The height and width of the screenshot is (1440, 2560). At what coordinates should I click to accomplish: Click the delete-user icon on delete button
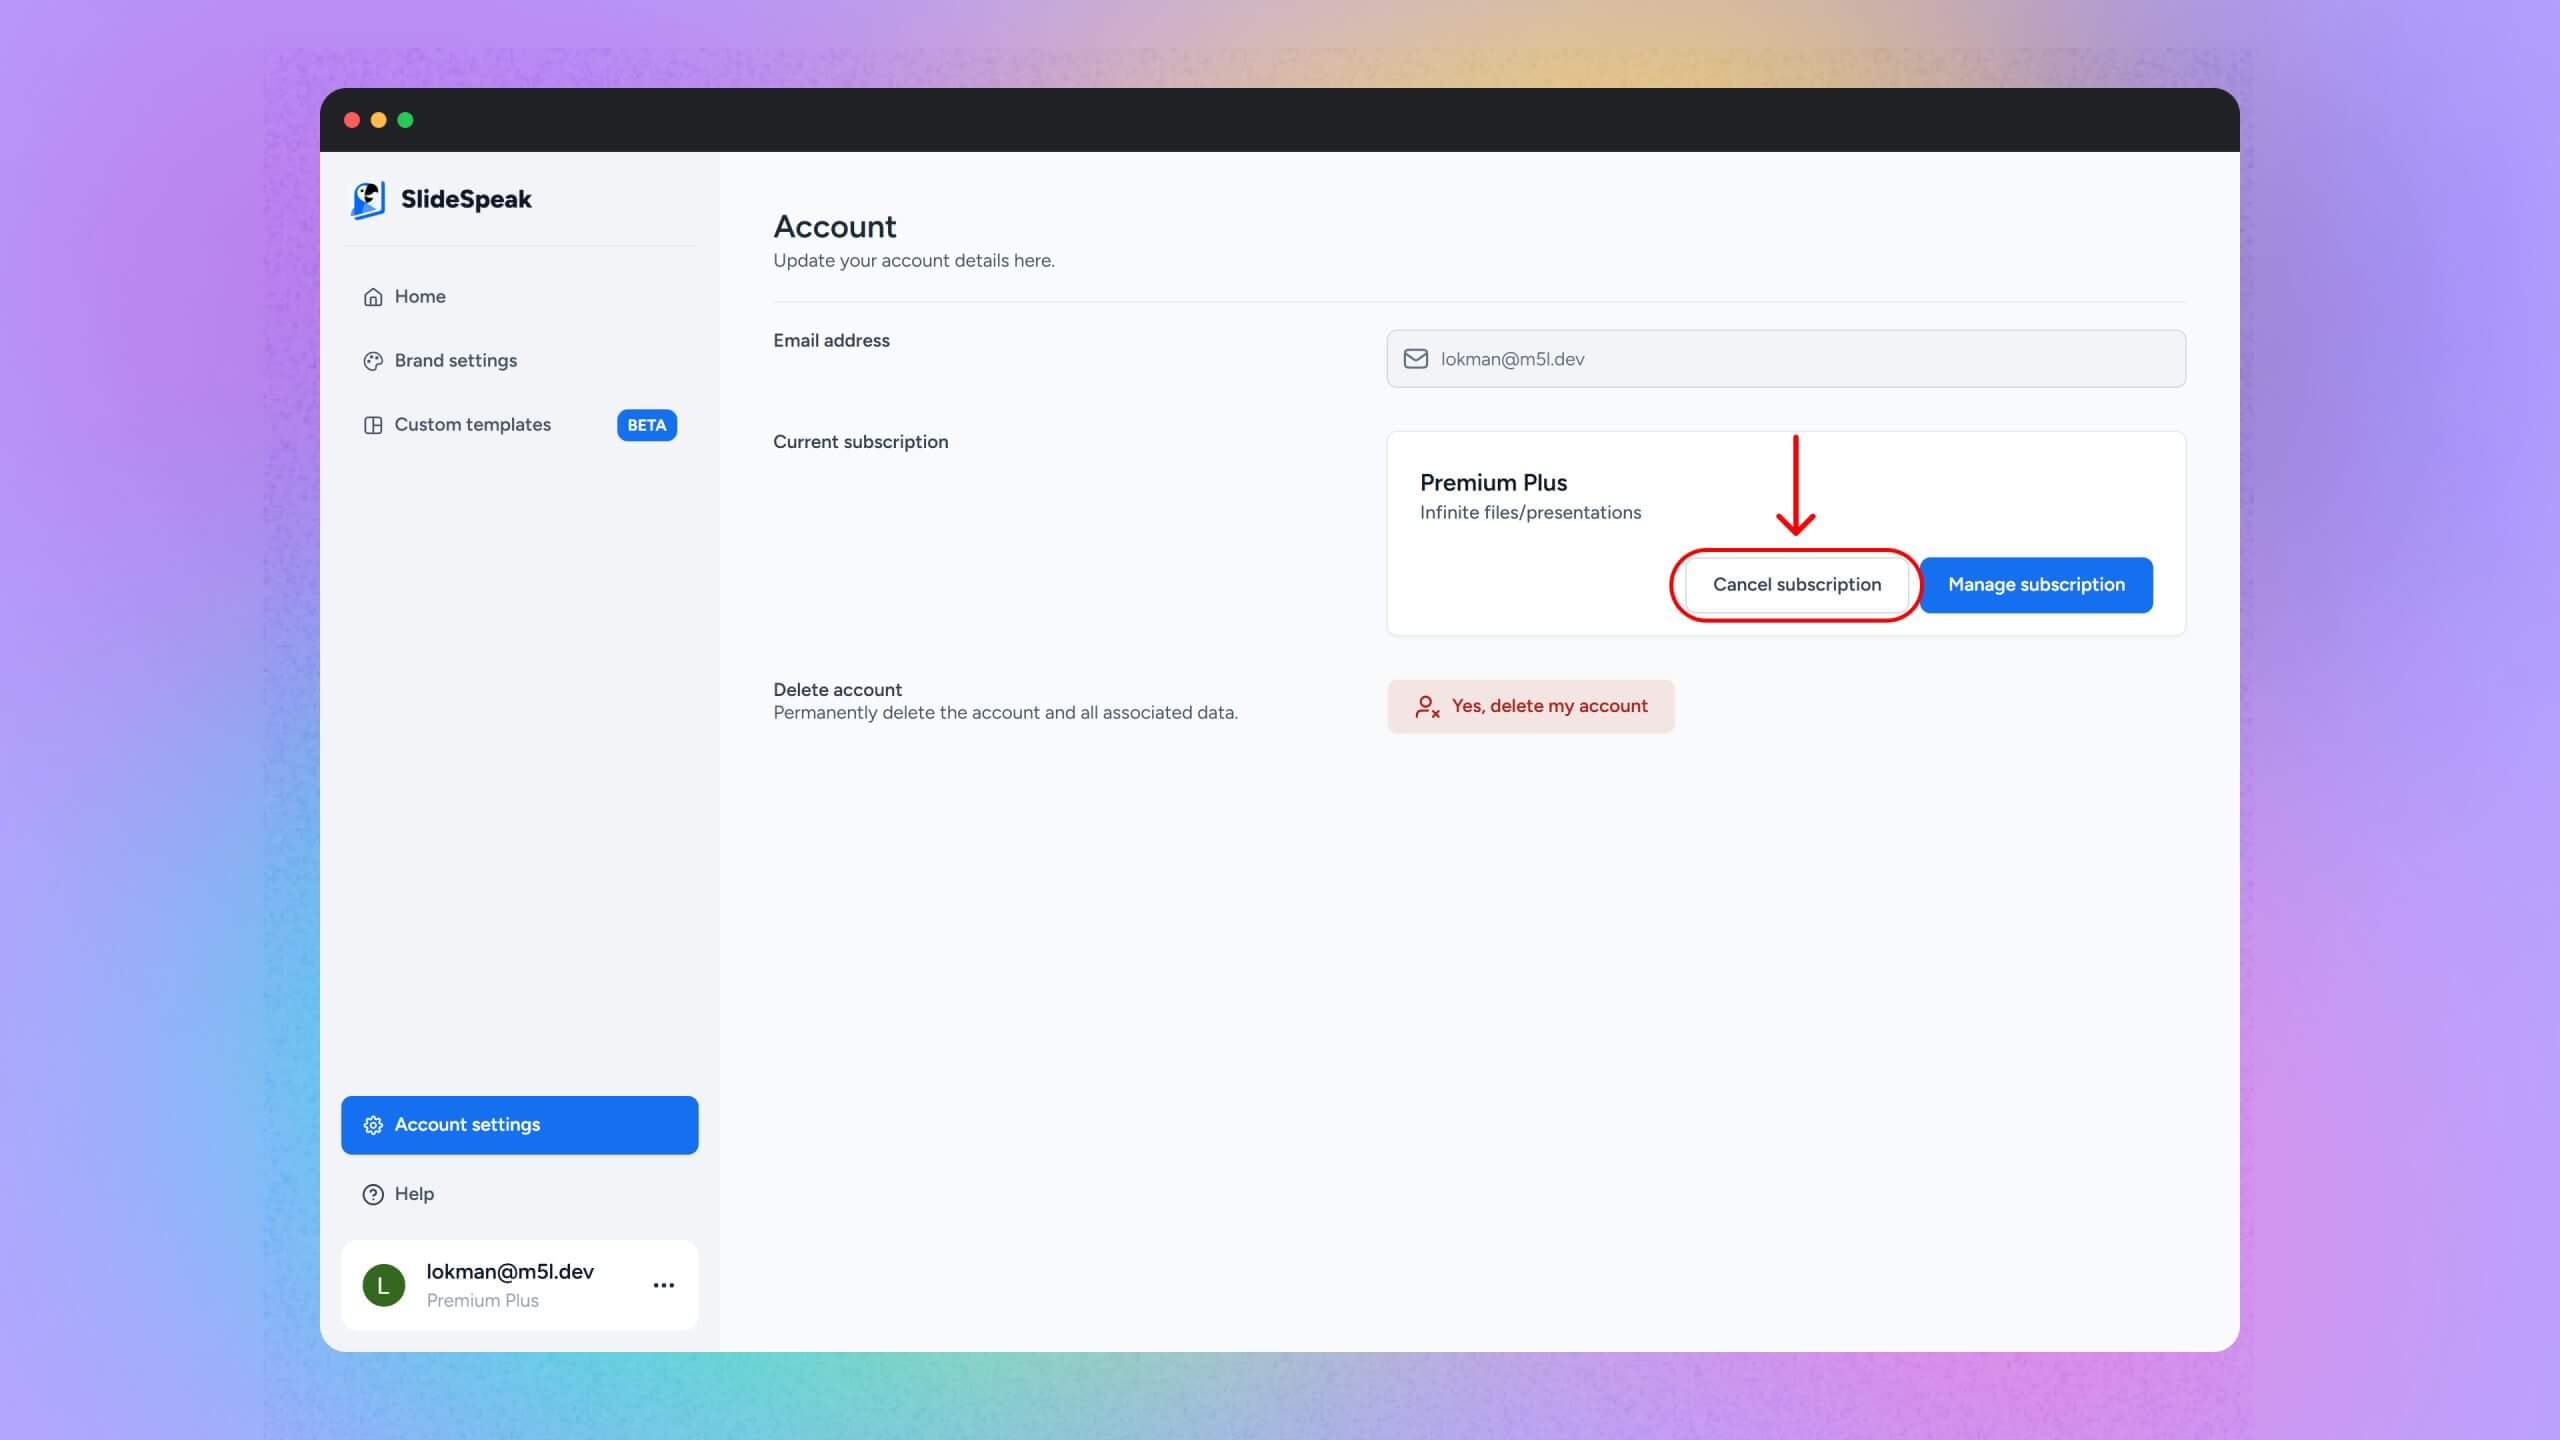point(1427,707)
